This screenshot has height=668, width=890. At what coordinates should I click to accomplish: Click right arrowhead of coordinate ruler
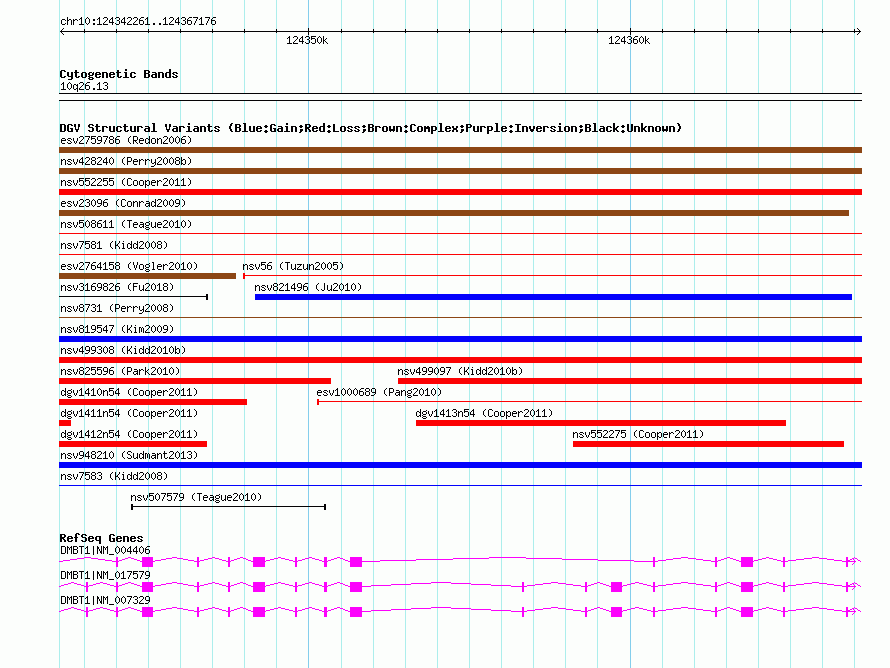point(859,32)
